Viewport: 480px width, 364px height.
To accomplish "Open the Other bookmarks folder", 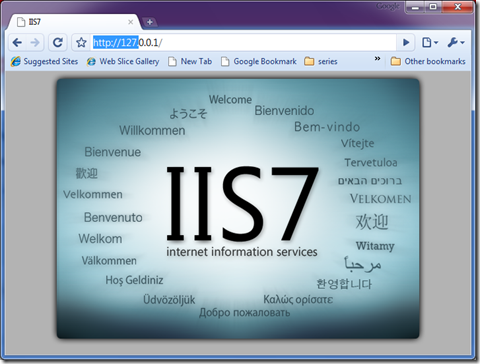I will click(x=428, y=61).
